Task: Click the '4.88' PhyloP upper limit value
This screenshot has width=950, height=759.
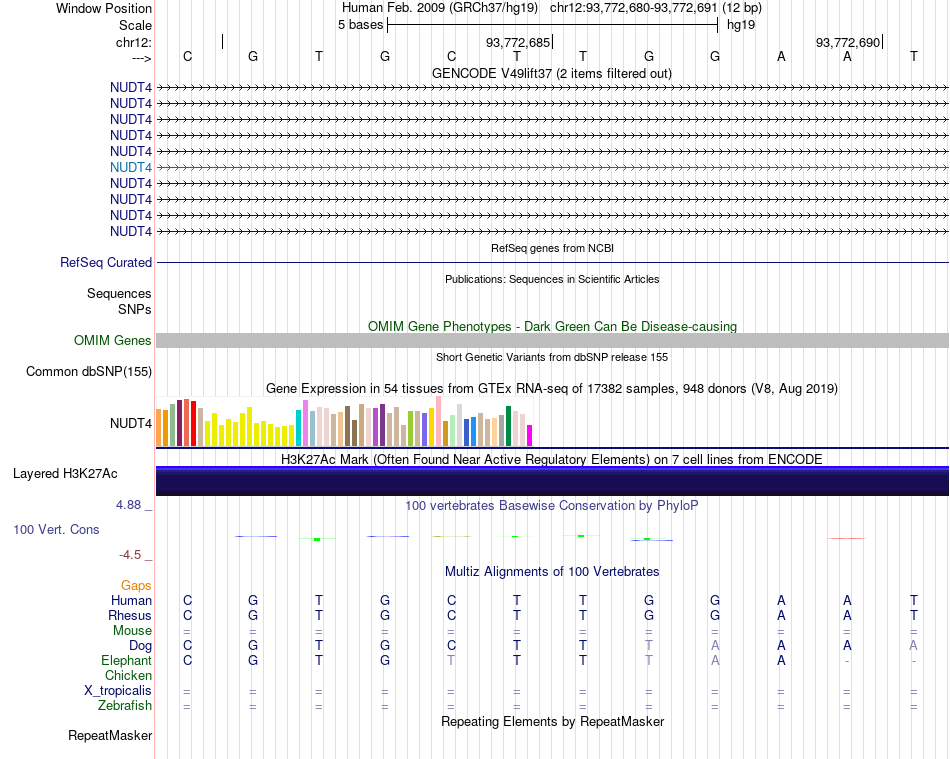Action: click(x=129, y=505)
